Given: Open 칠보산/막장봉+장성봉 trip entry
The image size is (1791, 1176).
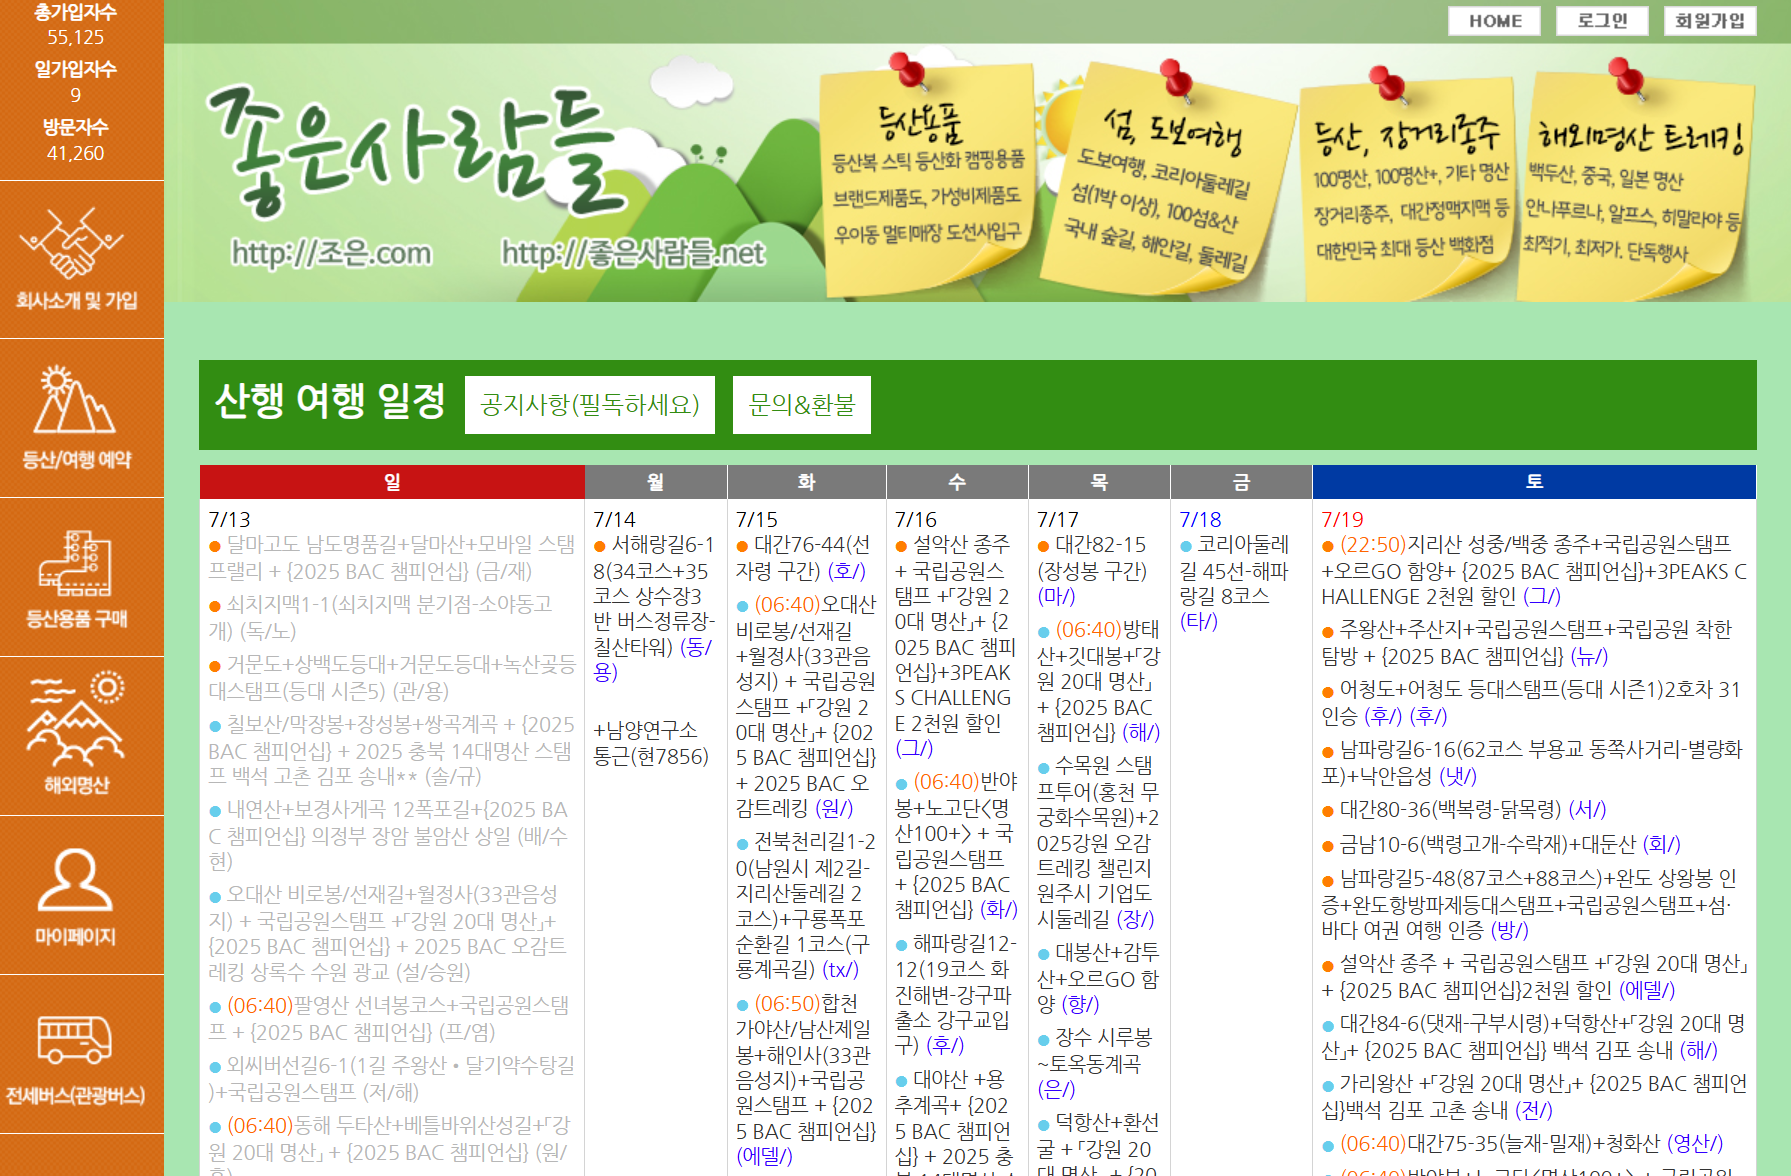Looking at the screenshot, I should click(392, 750).
